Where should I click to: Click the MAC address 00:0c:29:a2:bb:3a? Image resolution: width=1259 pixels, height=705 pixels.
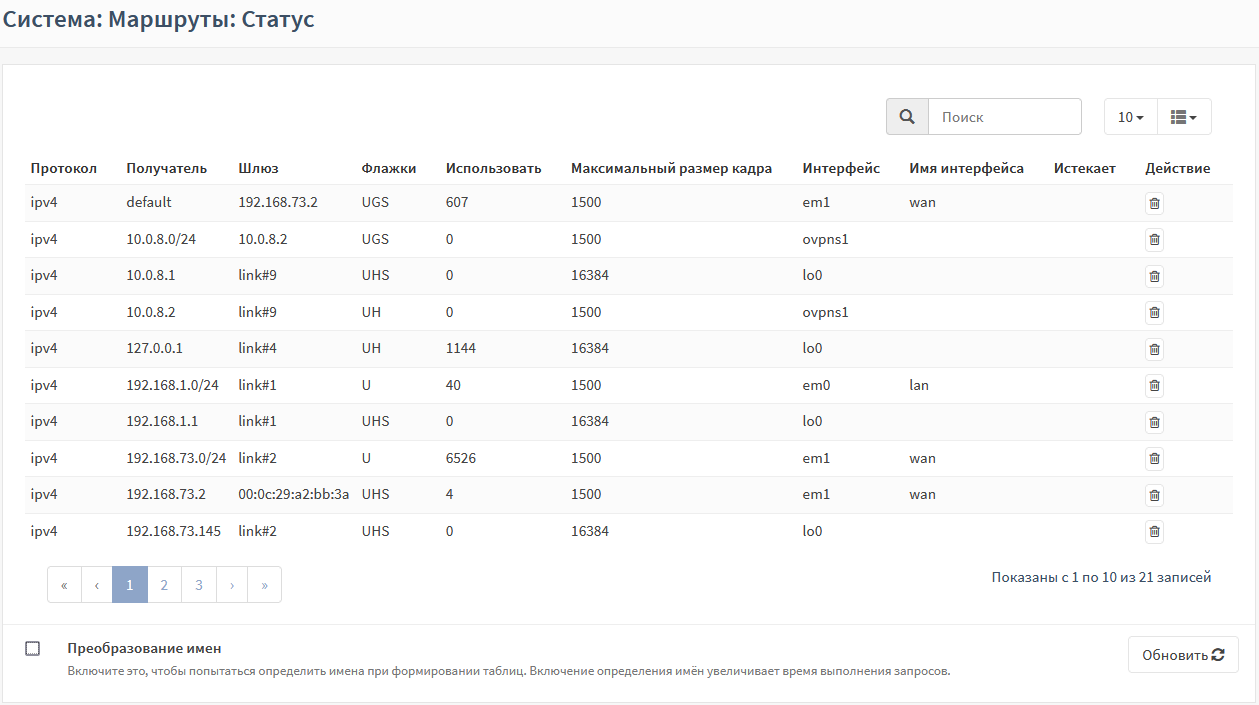point(294,494)
